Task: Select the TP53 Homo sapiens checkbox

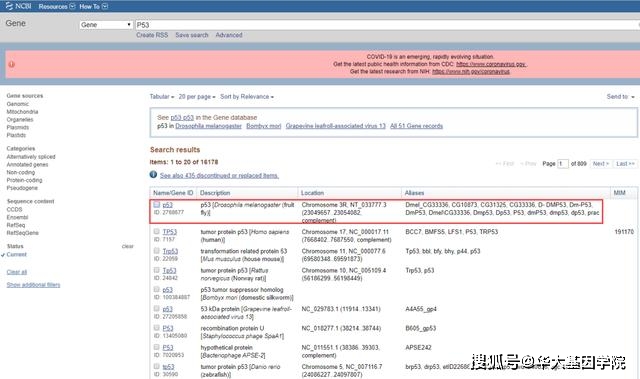Action: [x=156, y=231]
